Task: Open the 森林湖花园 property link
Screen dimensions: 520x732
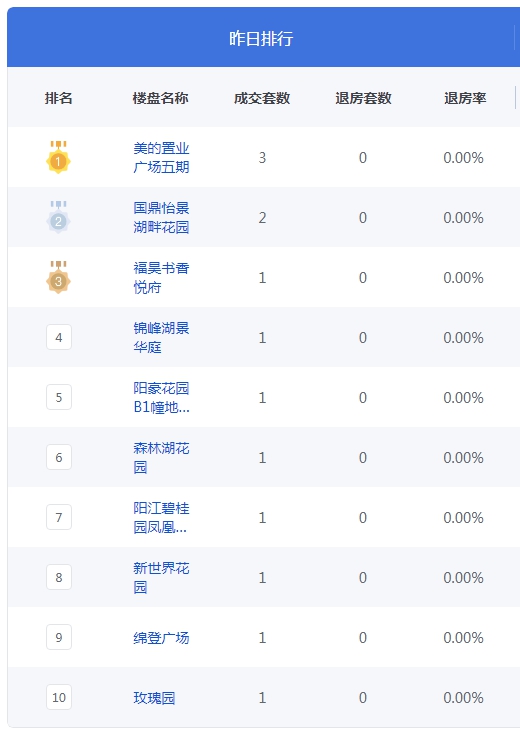Action: 161,458
